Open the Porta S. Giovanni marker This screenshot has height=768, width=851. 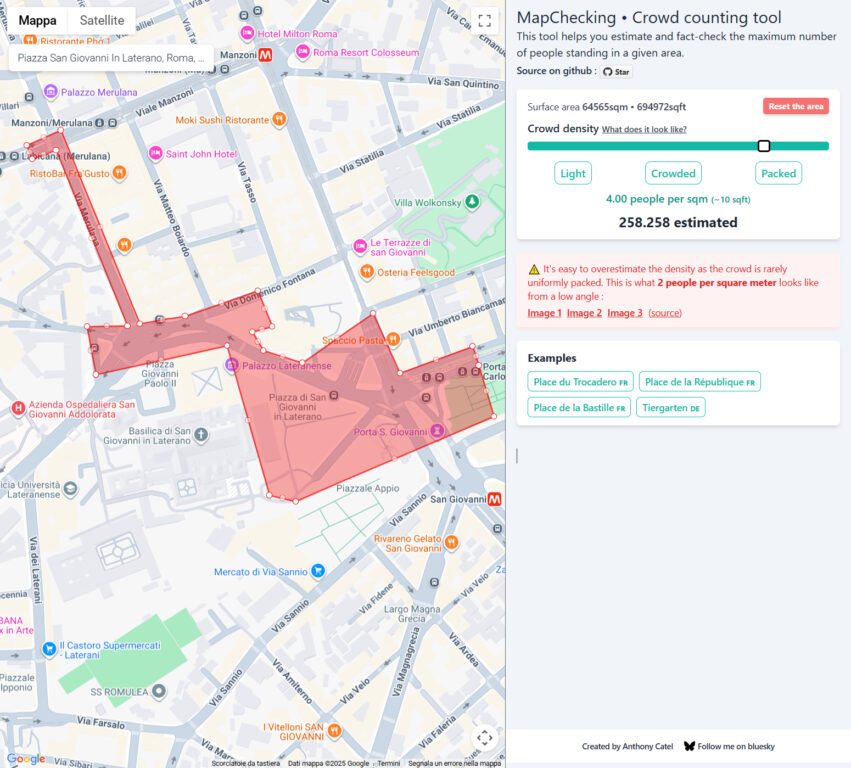pos(437,431)
